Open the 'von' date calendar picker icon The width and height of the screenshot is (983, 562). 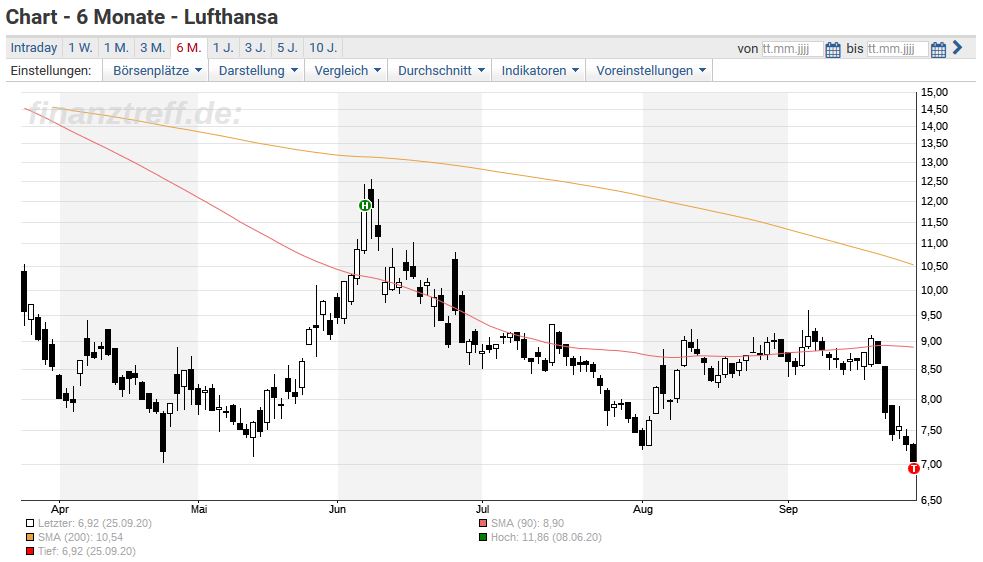point(833,49)
